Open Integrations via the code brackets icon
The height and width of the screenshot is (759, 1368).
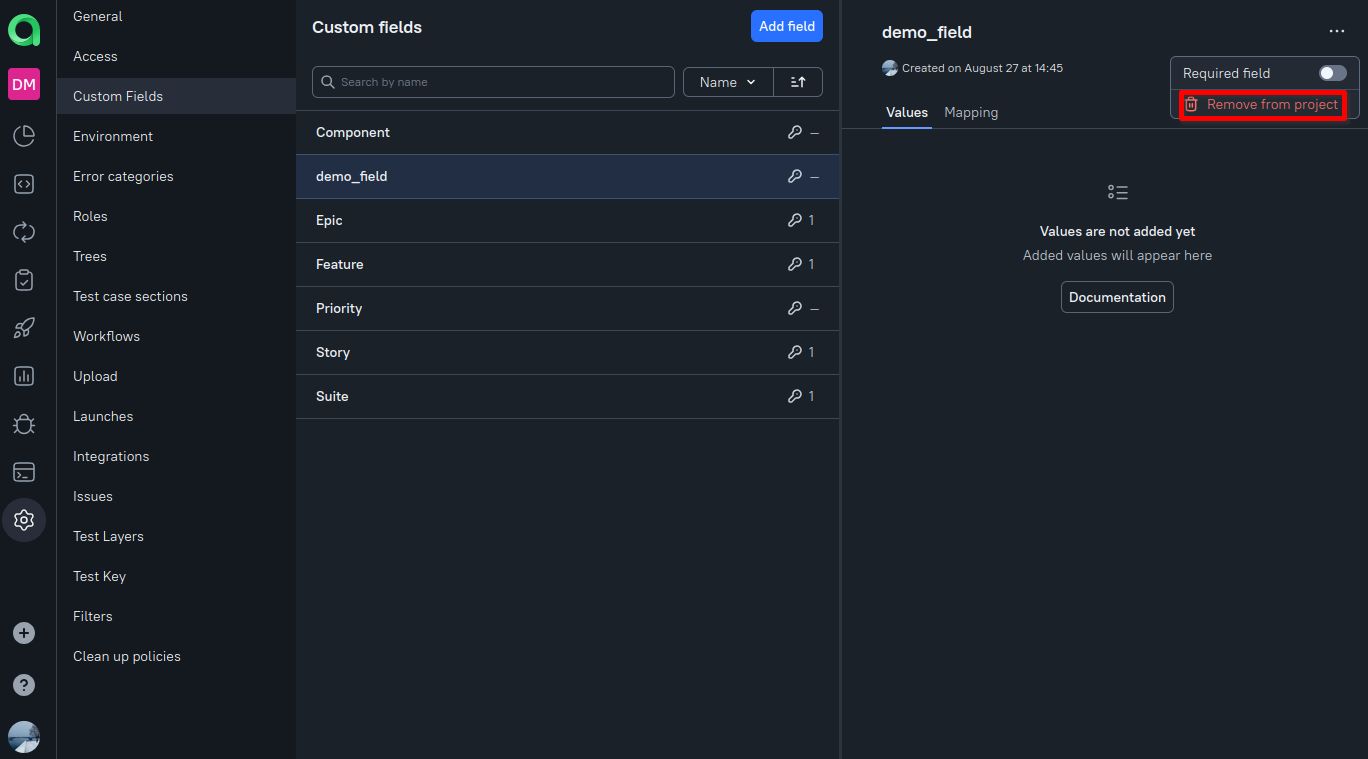[x=23, y=184]
